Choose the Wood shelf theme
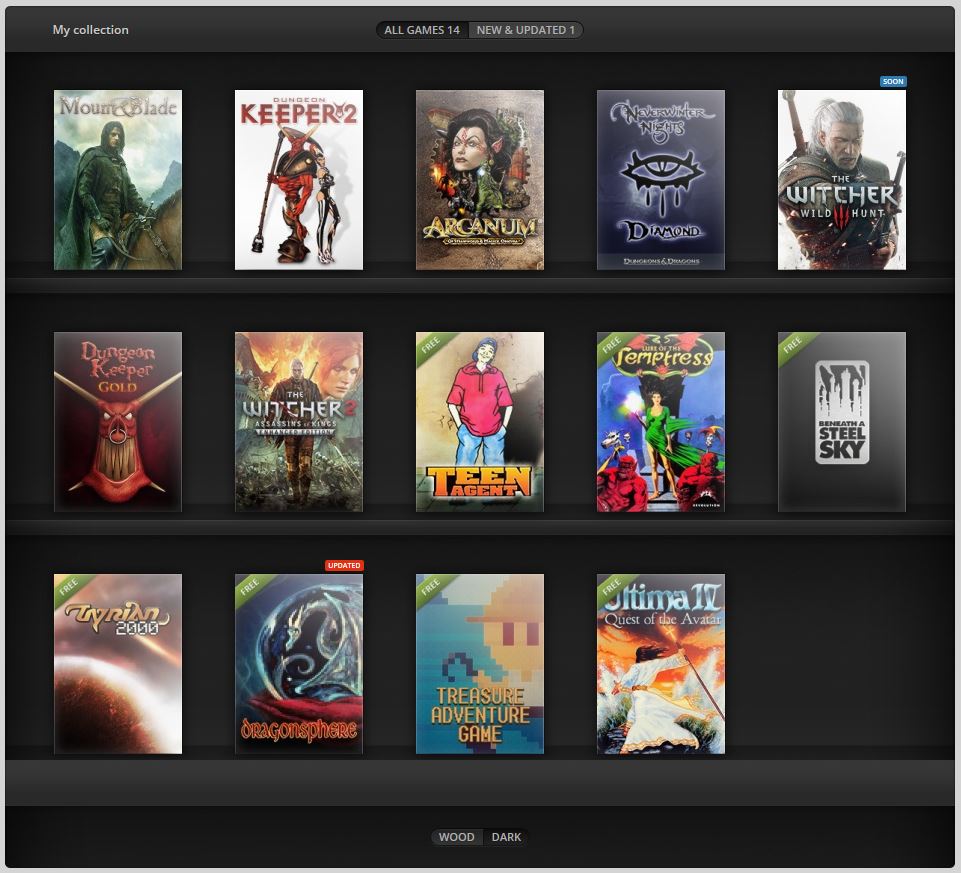Screen dimensions: 961x873 point(457,837)
